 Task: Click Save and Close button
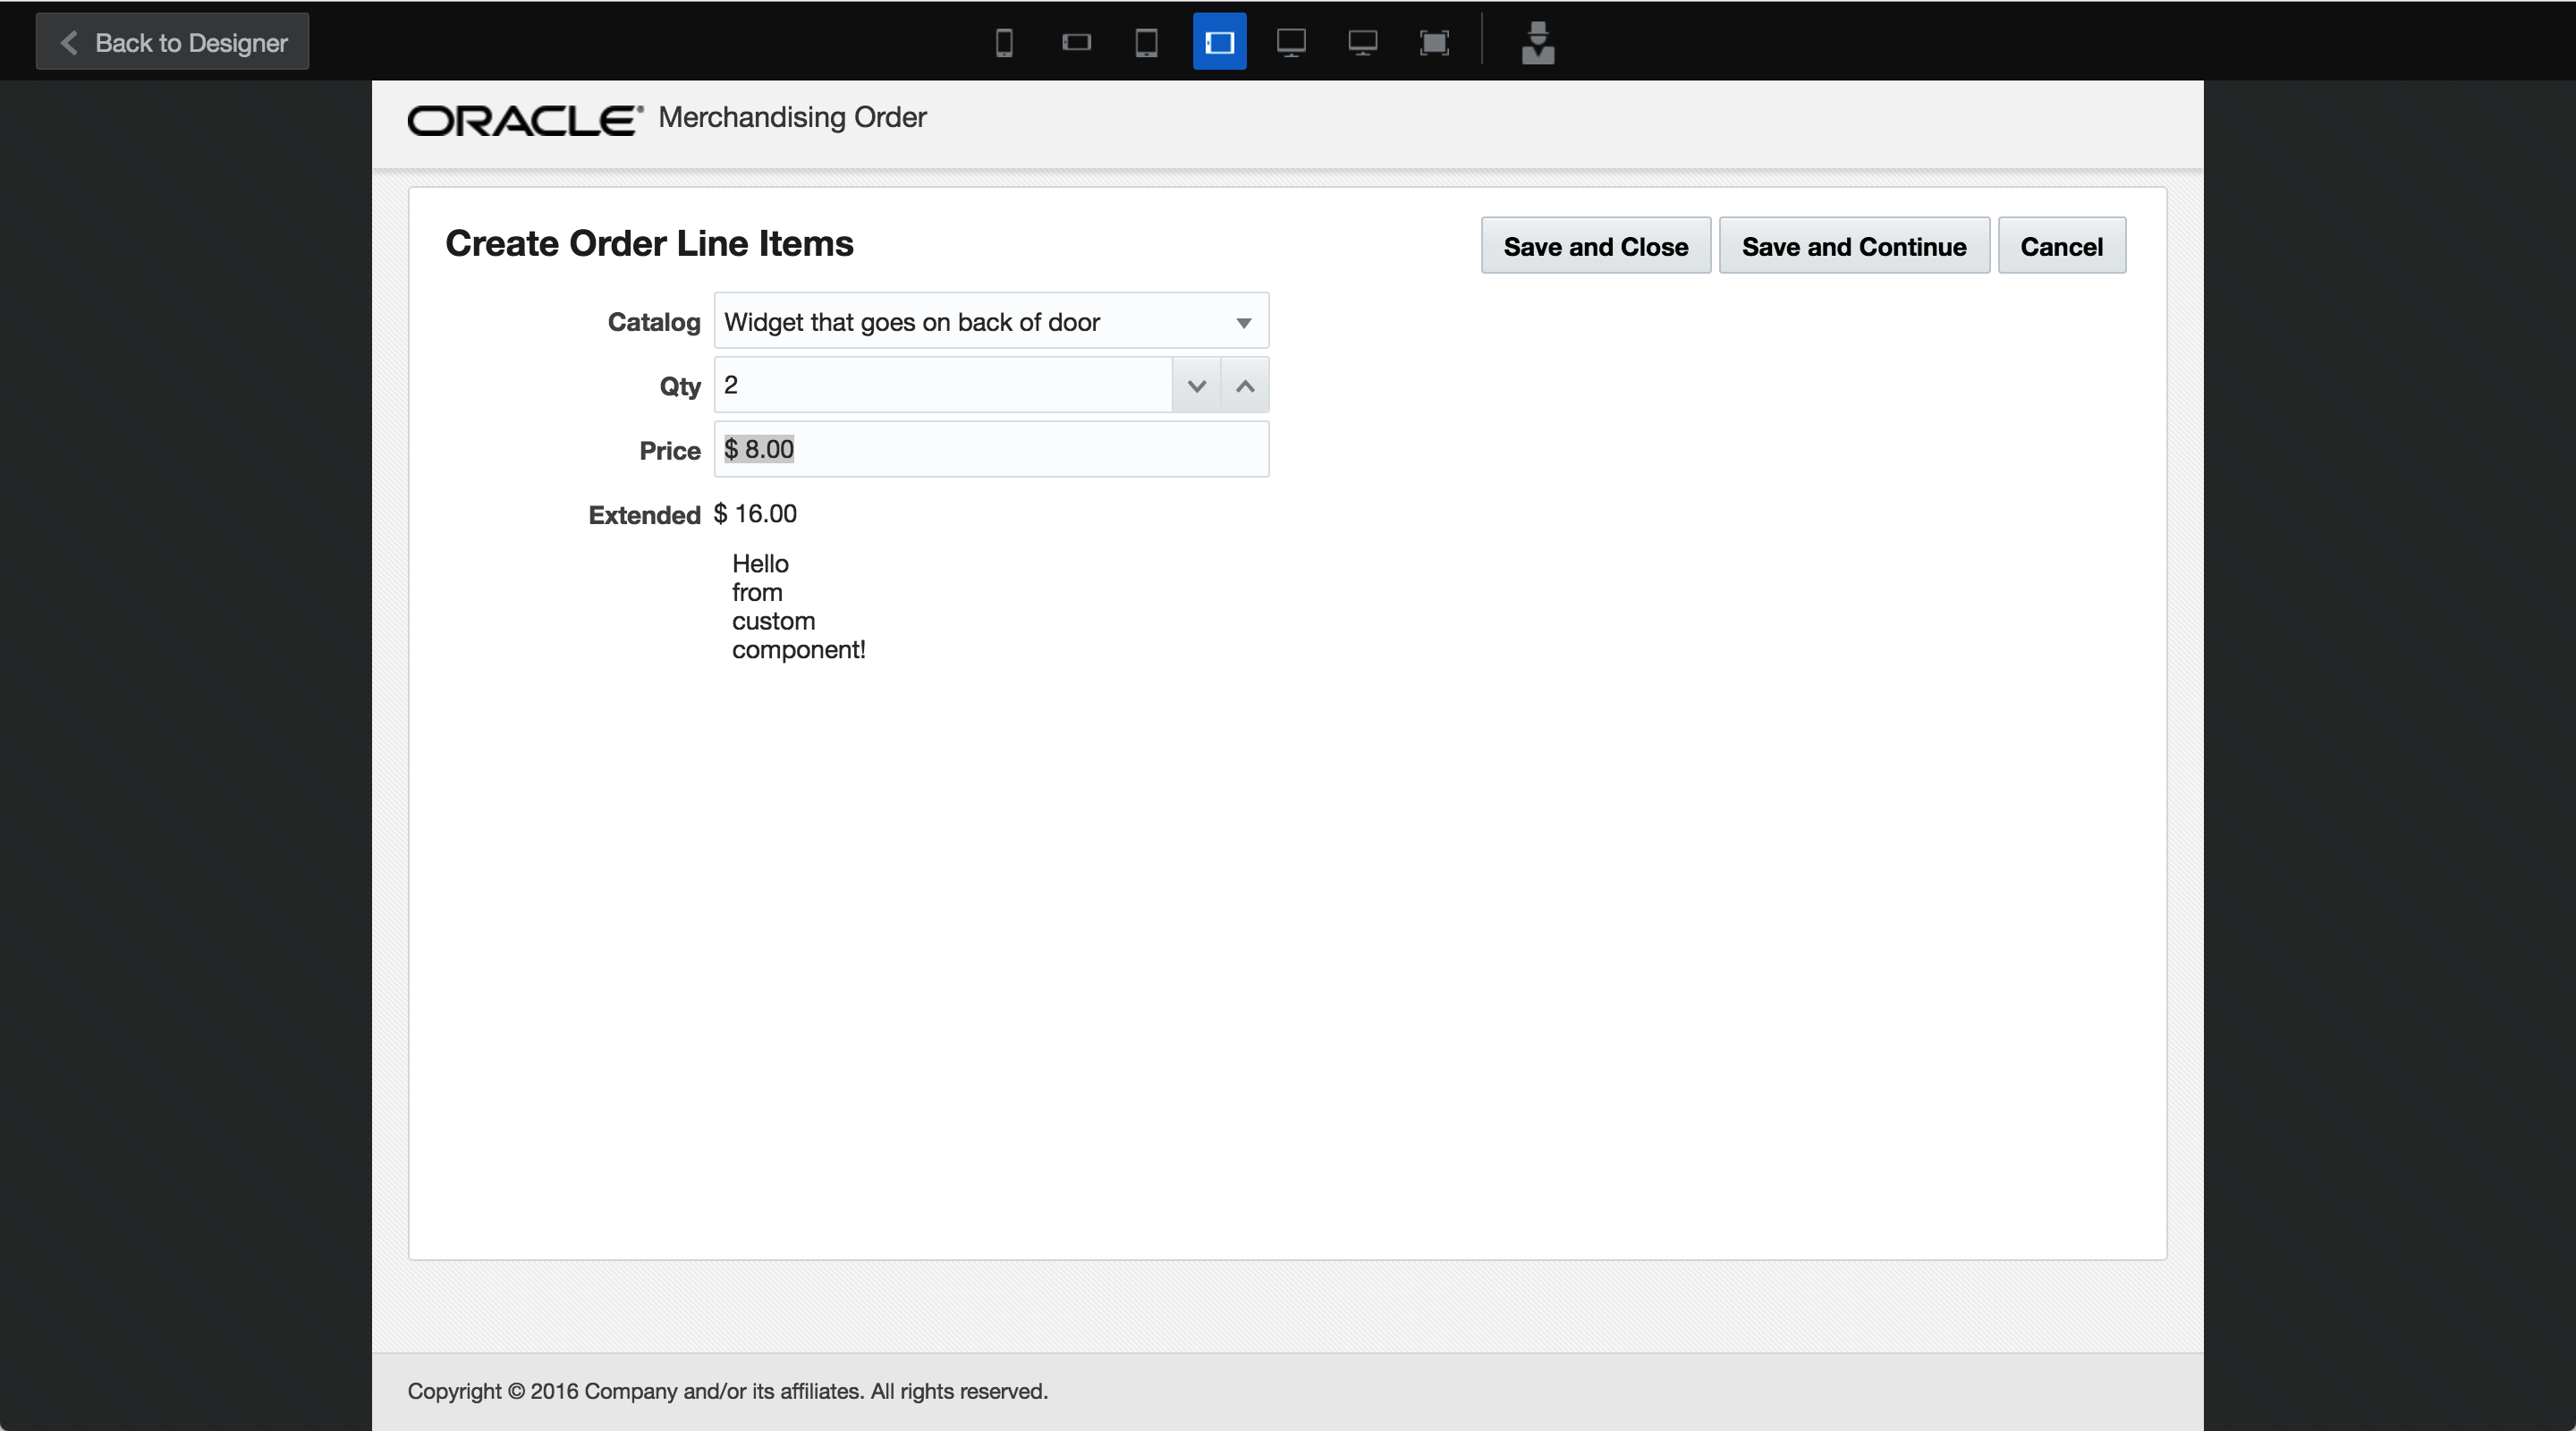tap(1596, 246)
